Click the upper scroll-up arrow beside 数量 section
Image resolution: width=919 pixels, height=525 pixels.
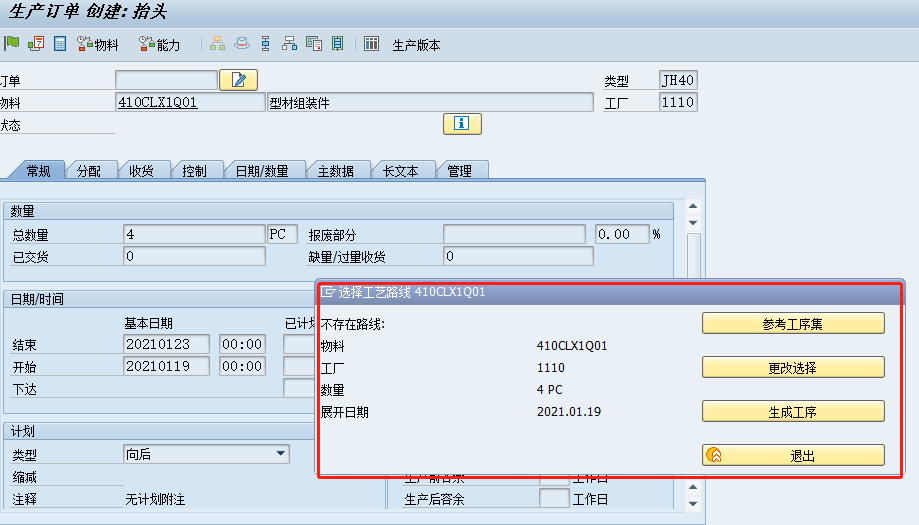tap(693, 206)
